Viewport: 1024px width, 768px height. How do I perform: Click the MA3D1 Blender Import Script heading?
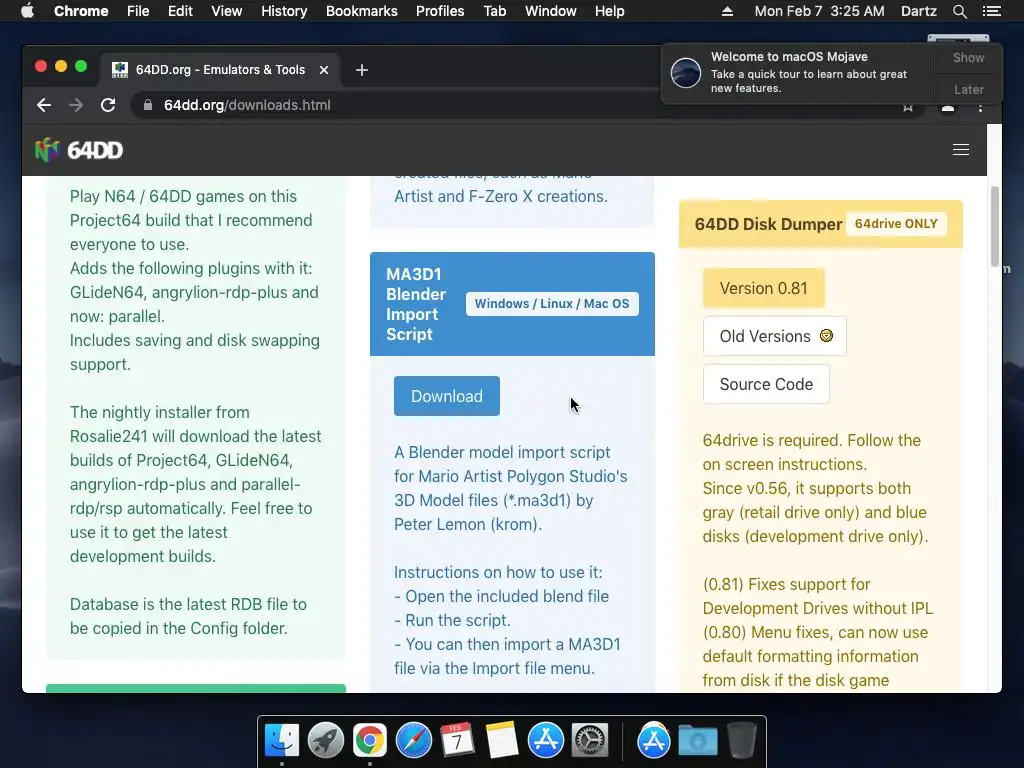416,304
